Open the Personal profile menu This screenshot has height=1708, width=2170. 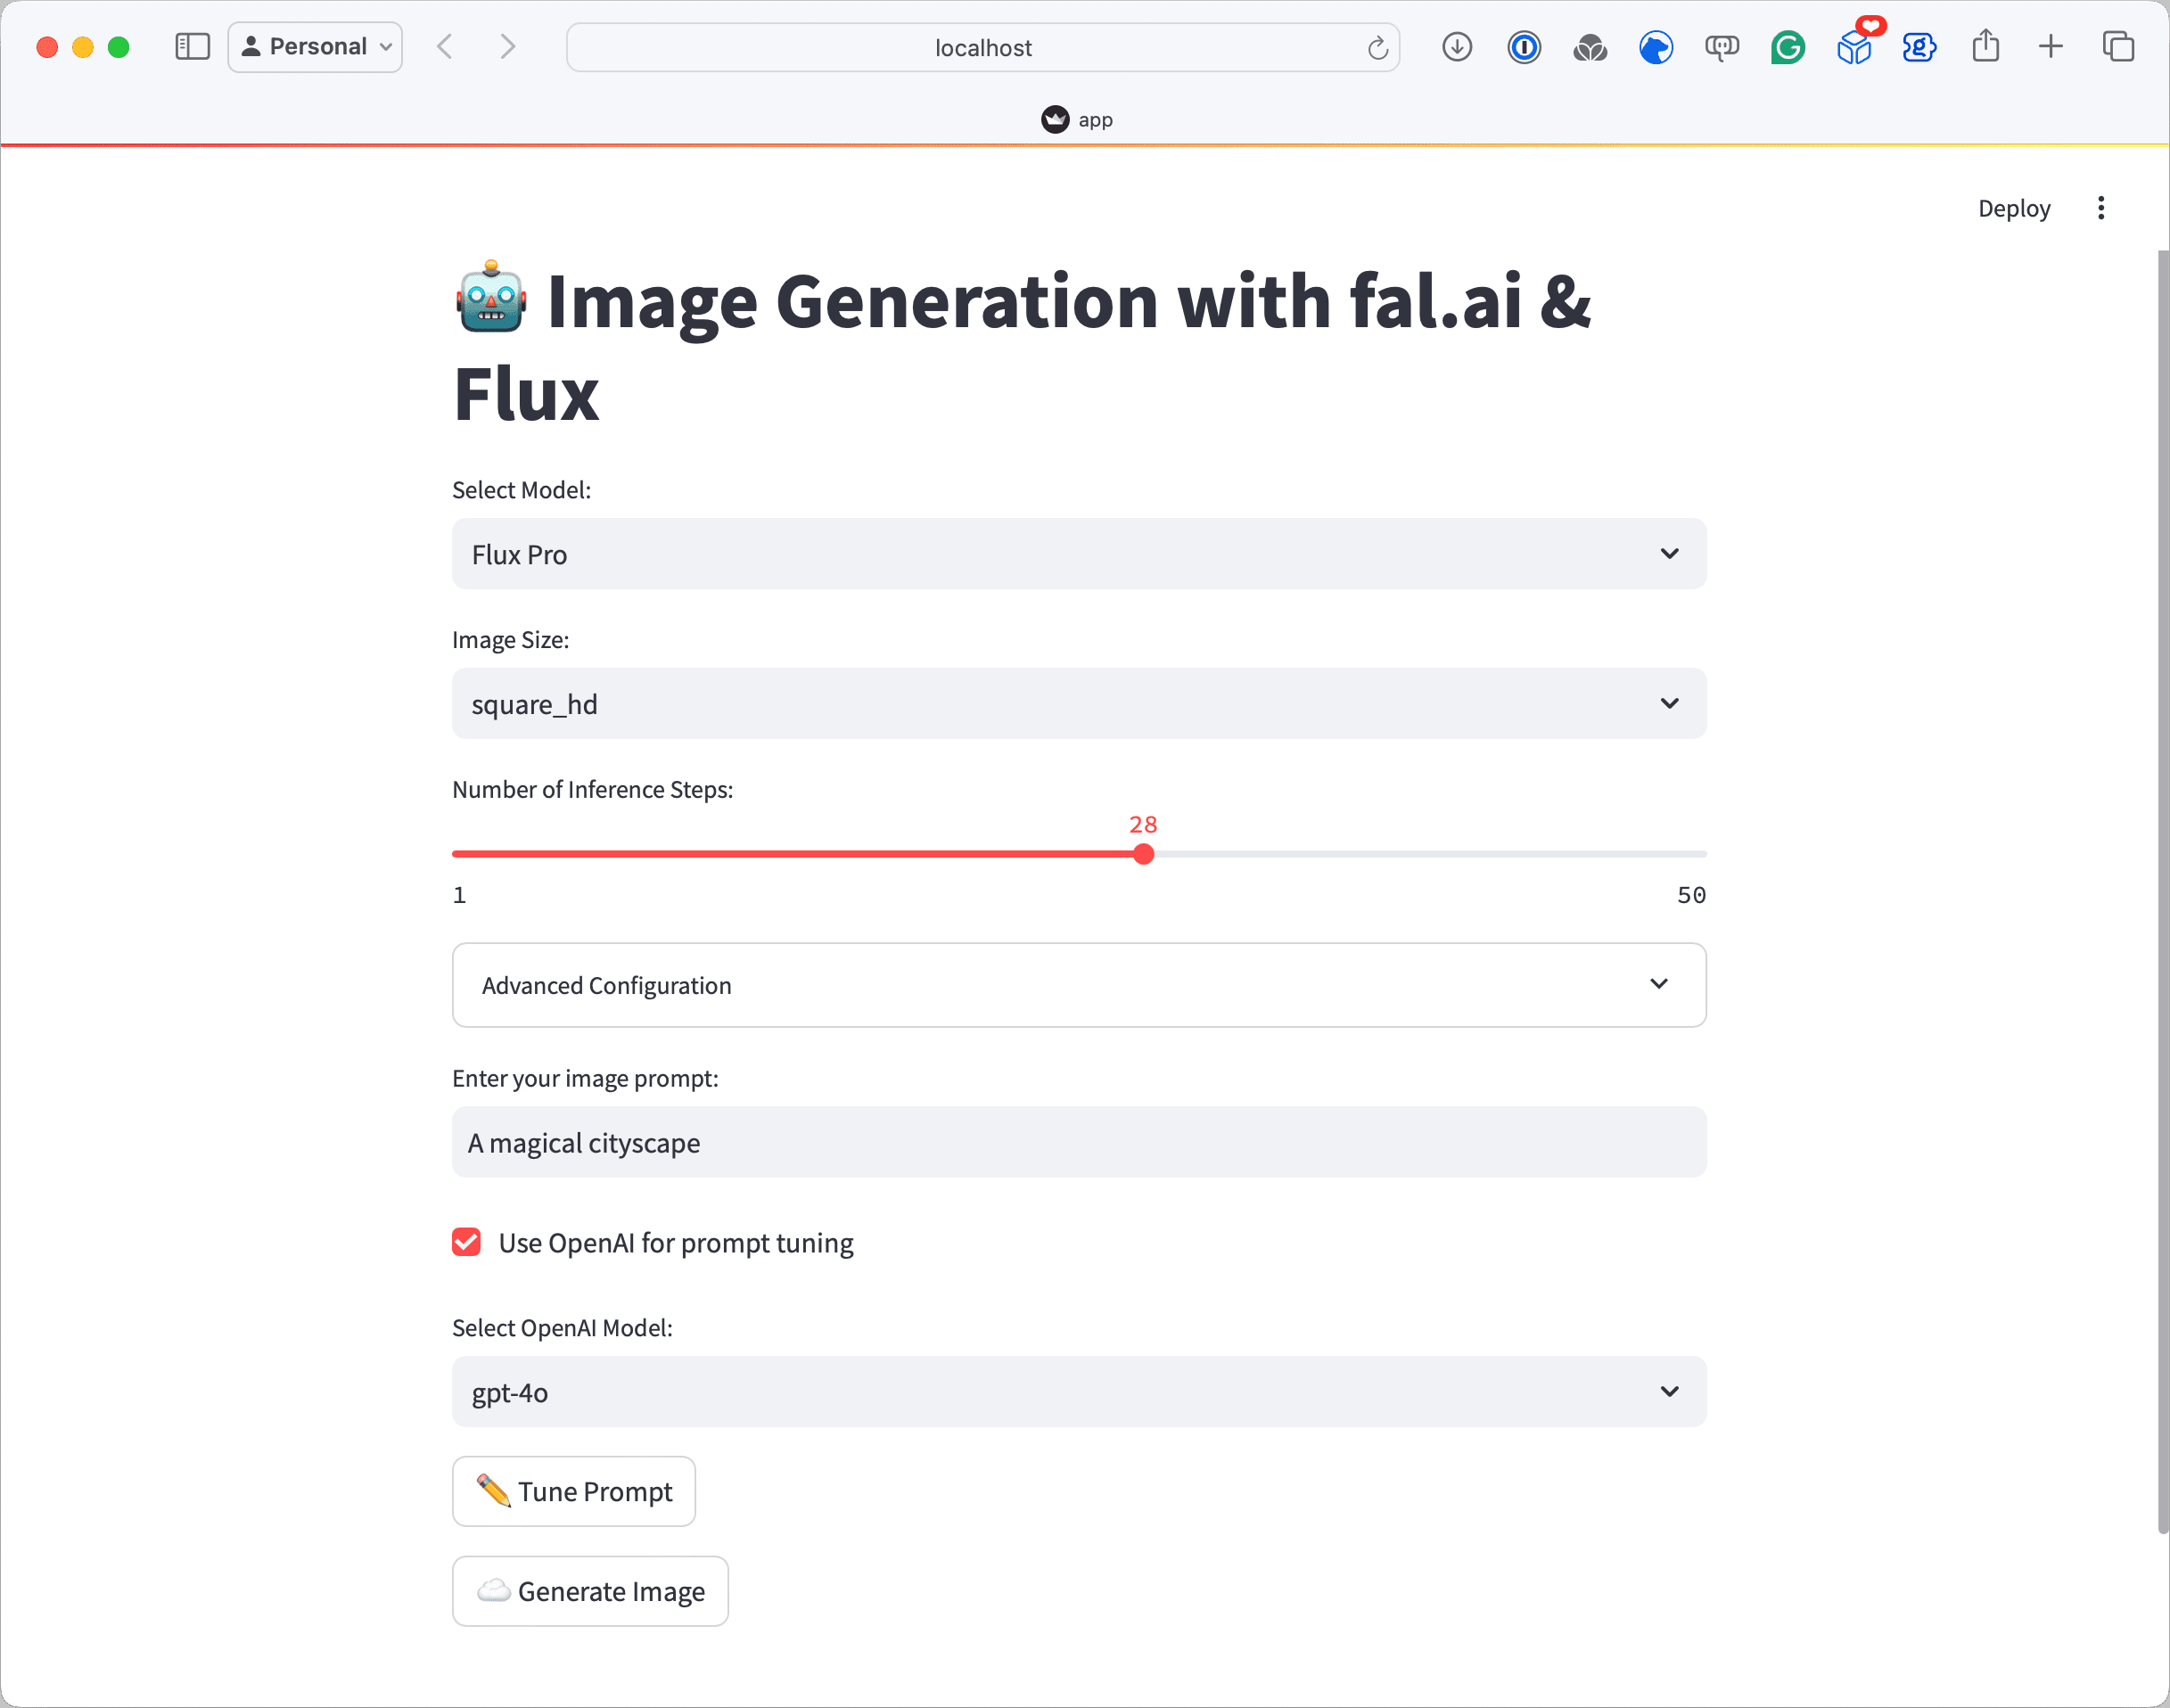tap(315, 47)
